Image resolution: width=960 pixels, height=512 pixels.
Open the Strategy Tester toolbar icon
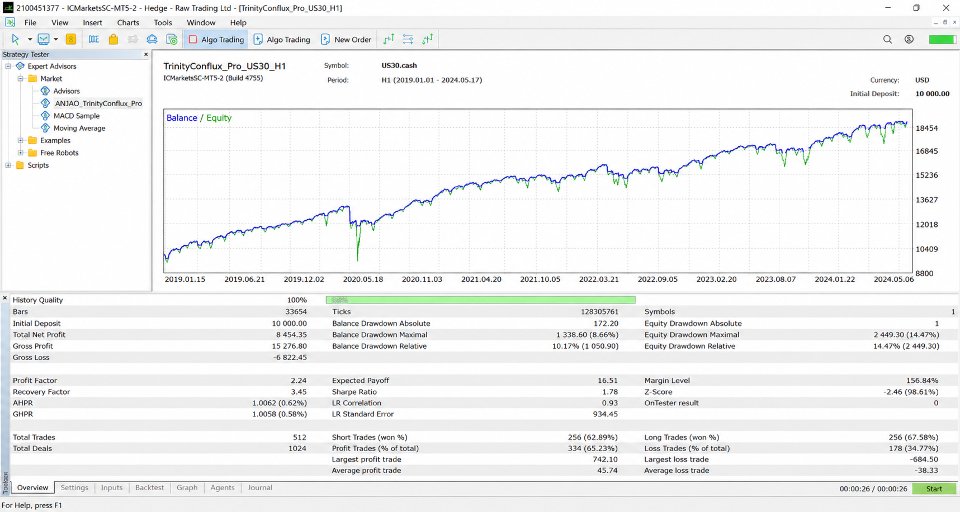pyautogui.click(x=171, y=39)
